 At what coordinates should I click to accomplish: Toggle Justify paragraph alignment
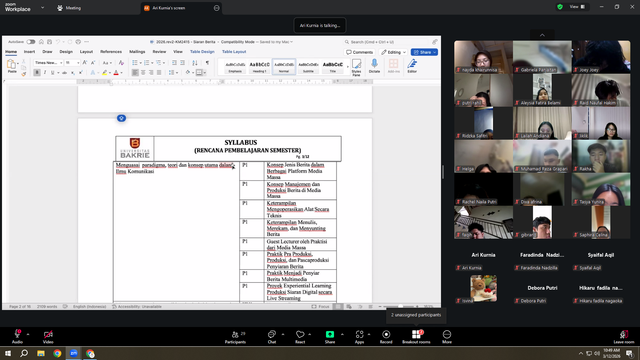(159, 73)
